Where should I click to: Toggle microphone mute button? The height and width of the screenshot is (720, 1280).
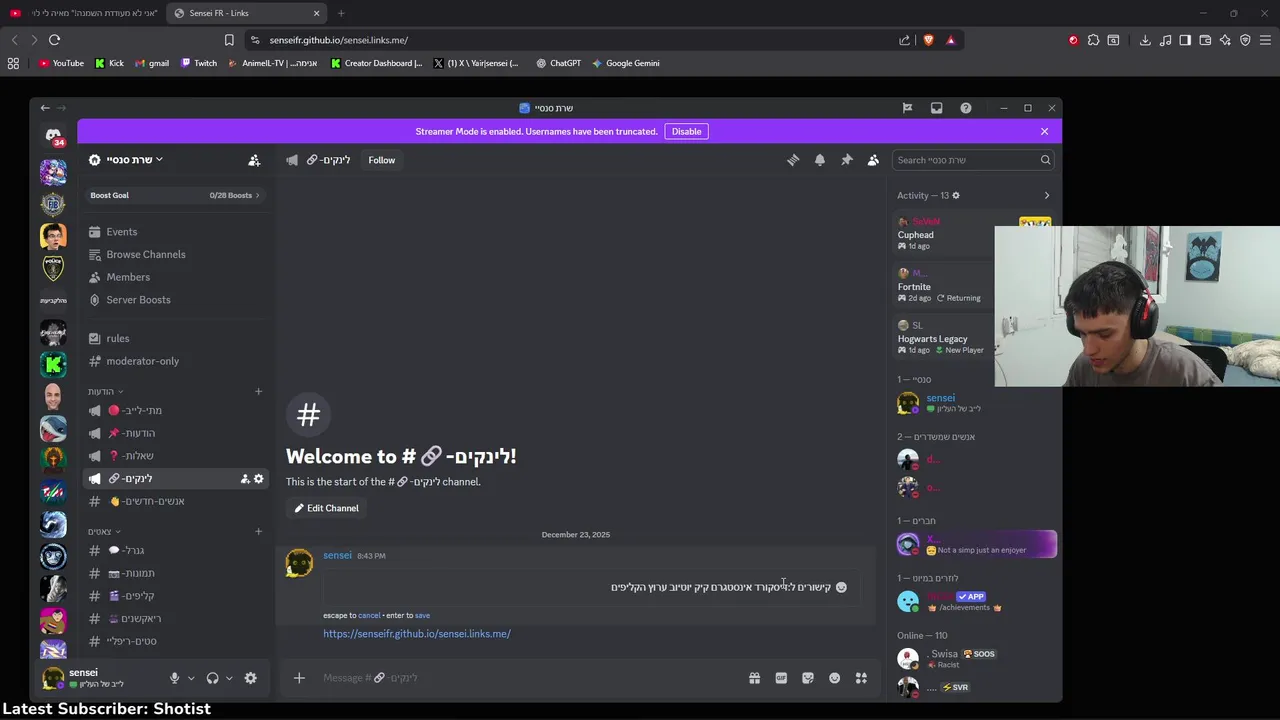point(174,678)
